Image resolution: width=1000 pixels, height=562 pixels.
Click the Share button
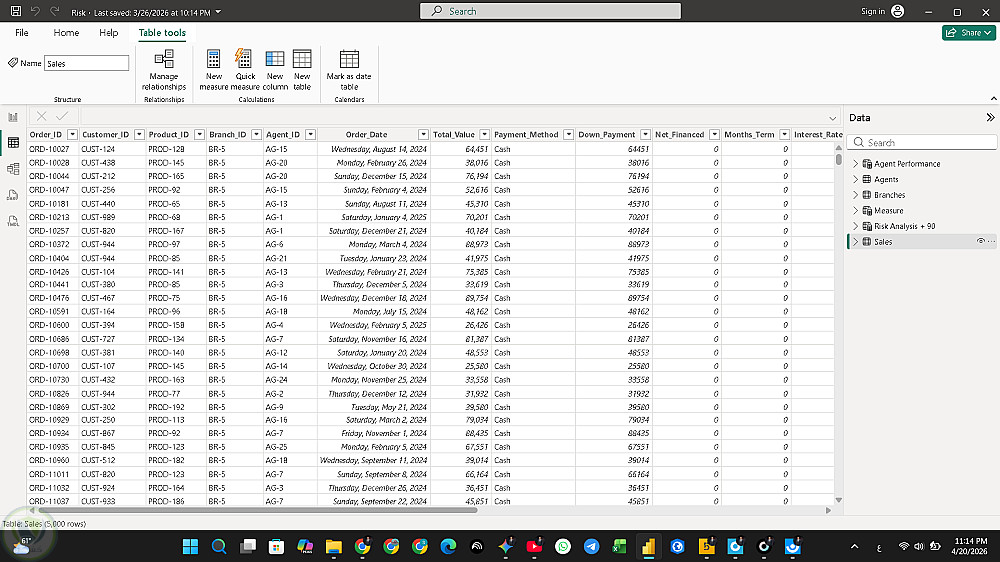coord(969,33)
